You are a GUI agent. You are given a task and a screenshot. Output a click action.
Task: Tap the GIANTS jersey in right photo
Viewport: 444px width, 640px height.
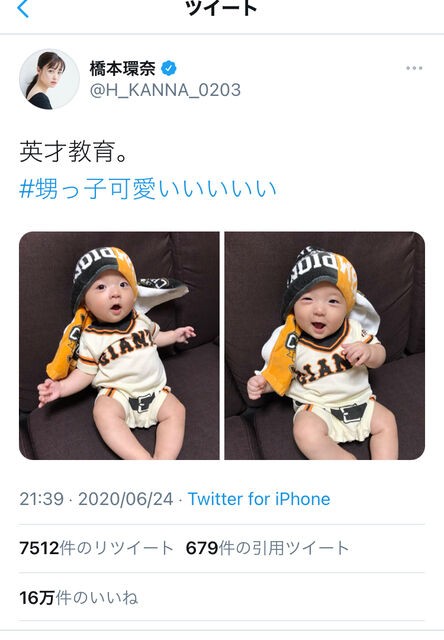[326, 359]
